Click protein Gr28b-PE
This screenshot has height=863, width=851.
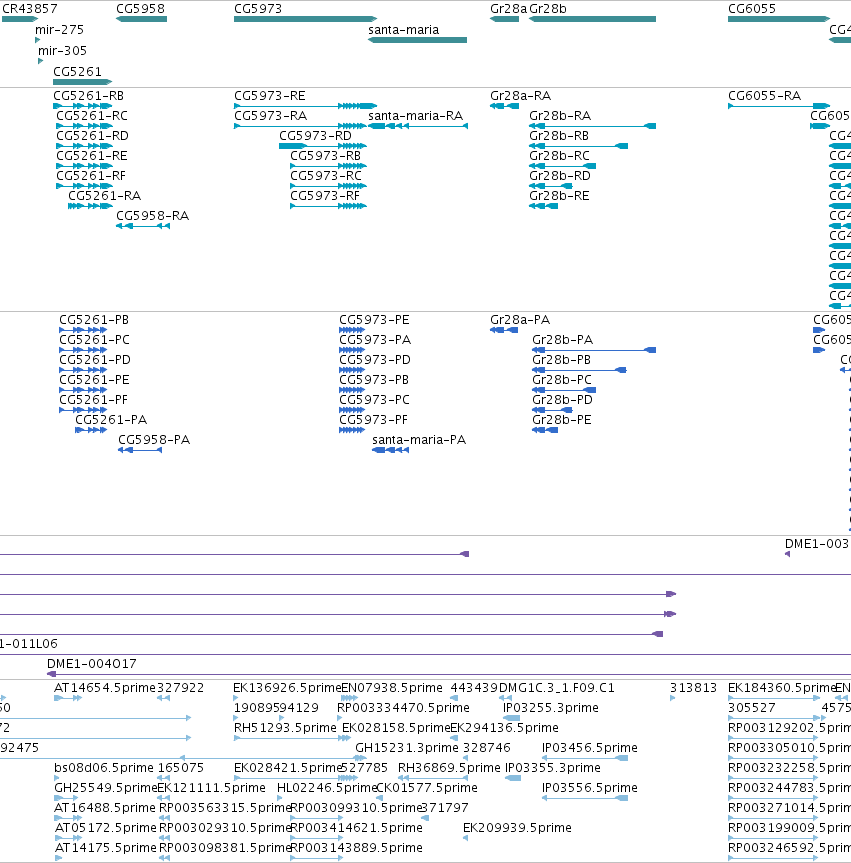click(x=562, y=419)
